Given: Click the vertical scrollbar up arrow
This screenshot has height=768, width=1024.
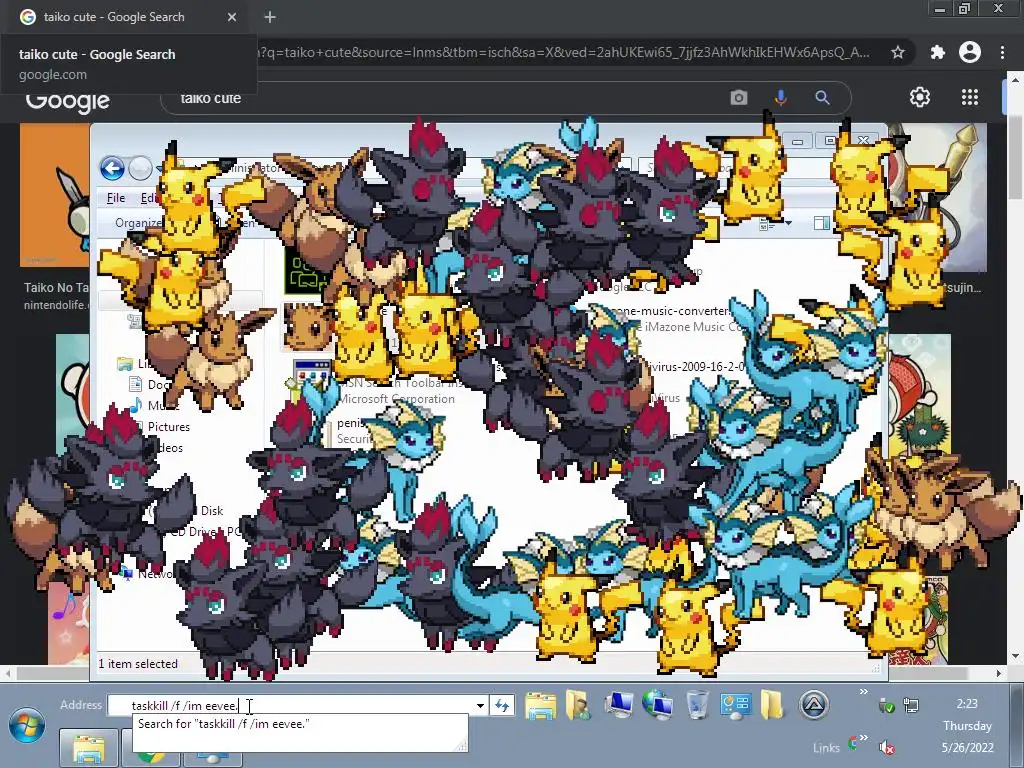Looking at the screenshot, I should [1014, 78].
